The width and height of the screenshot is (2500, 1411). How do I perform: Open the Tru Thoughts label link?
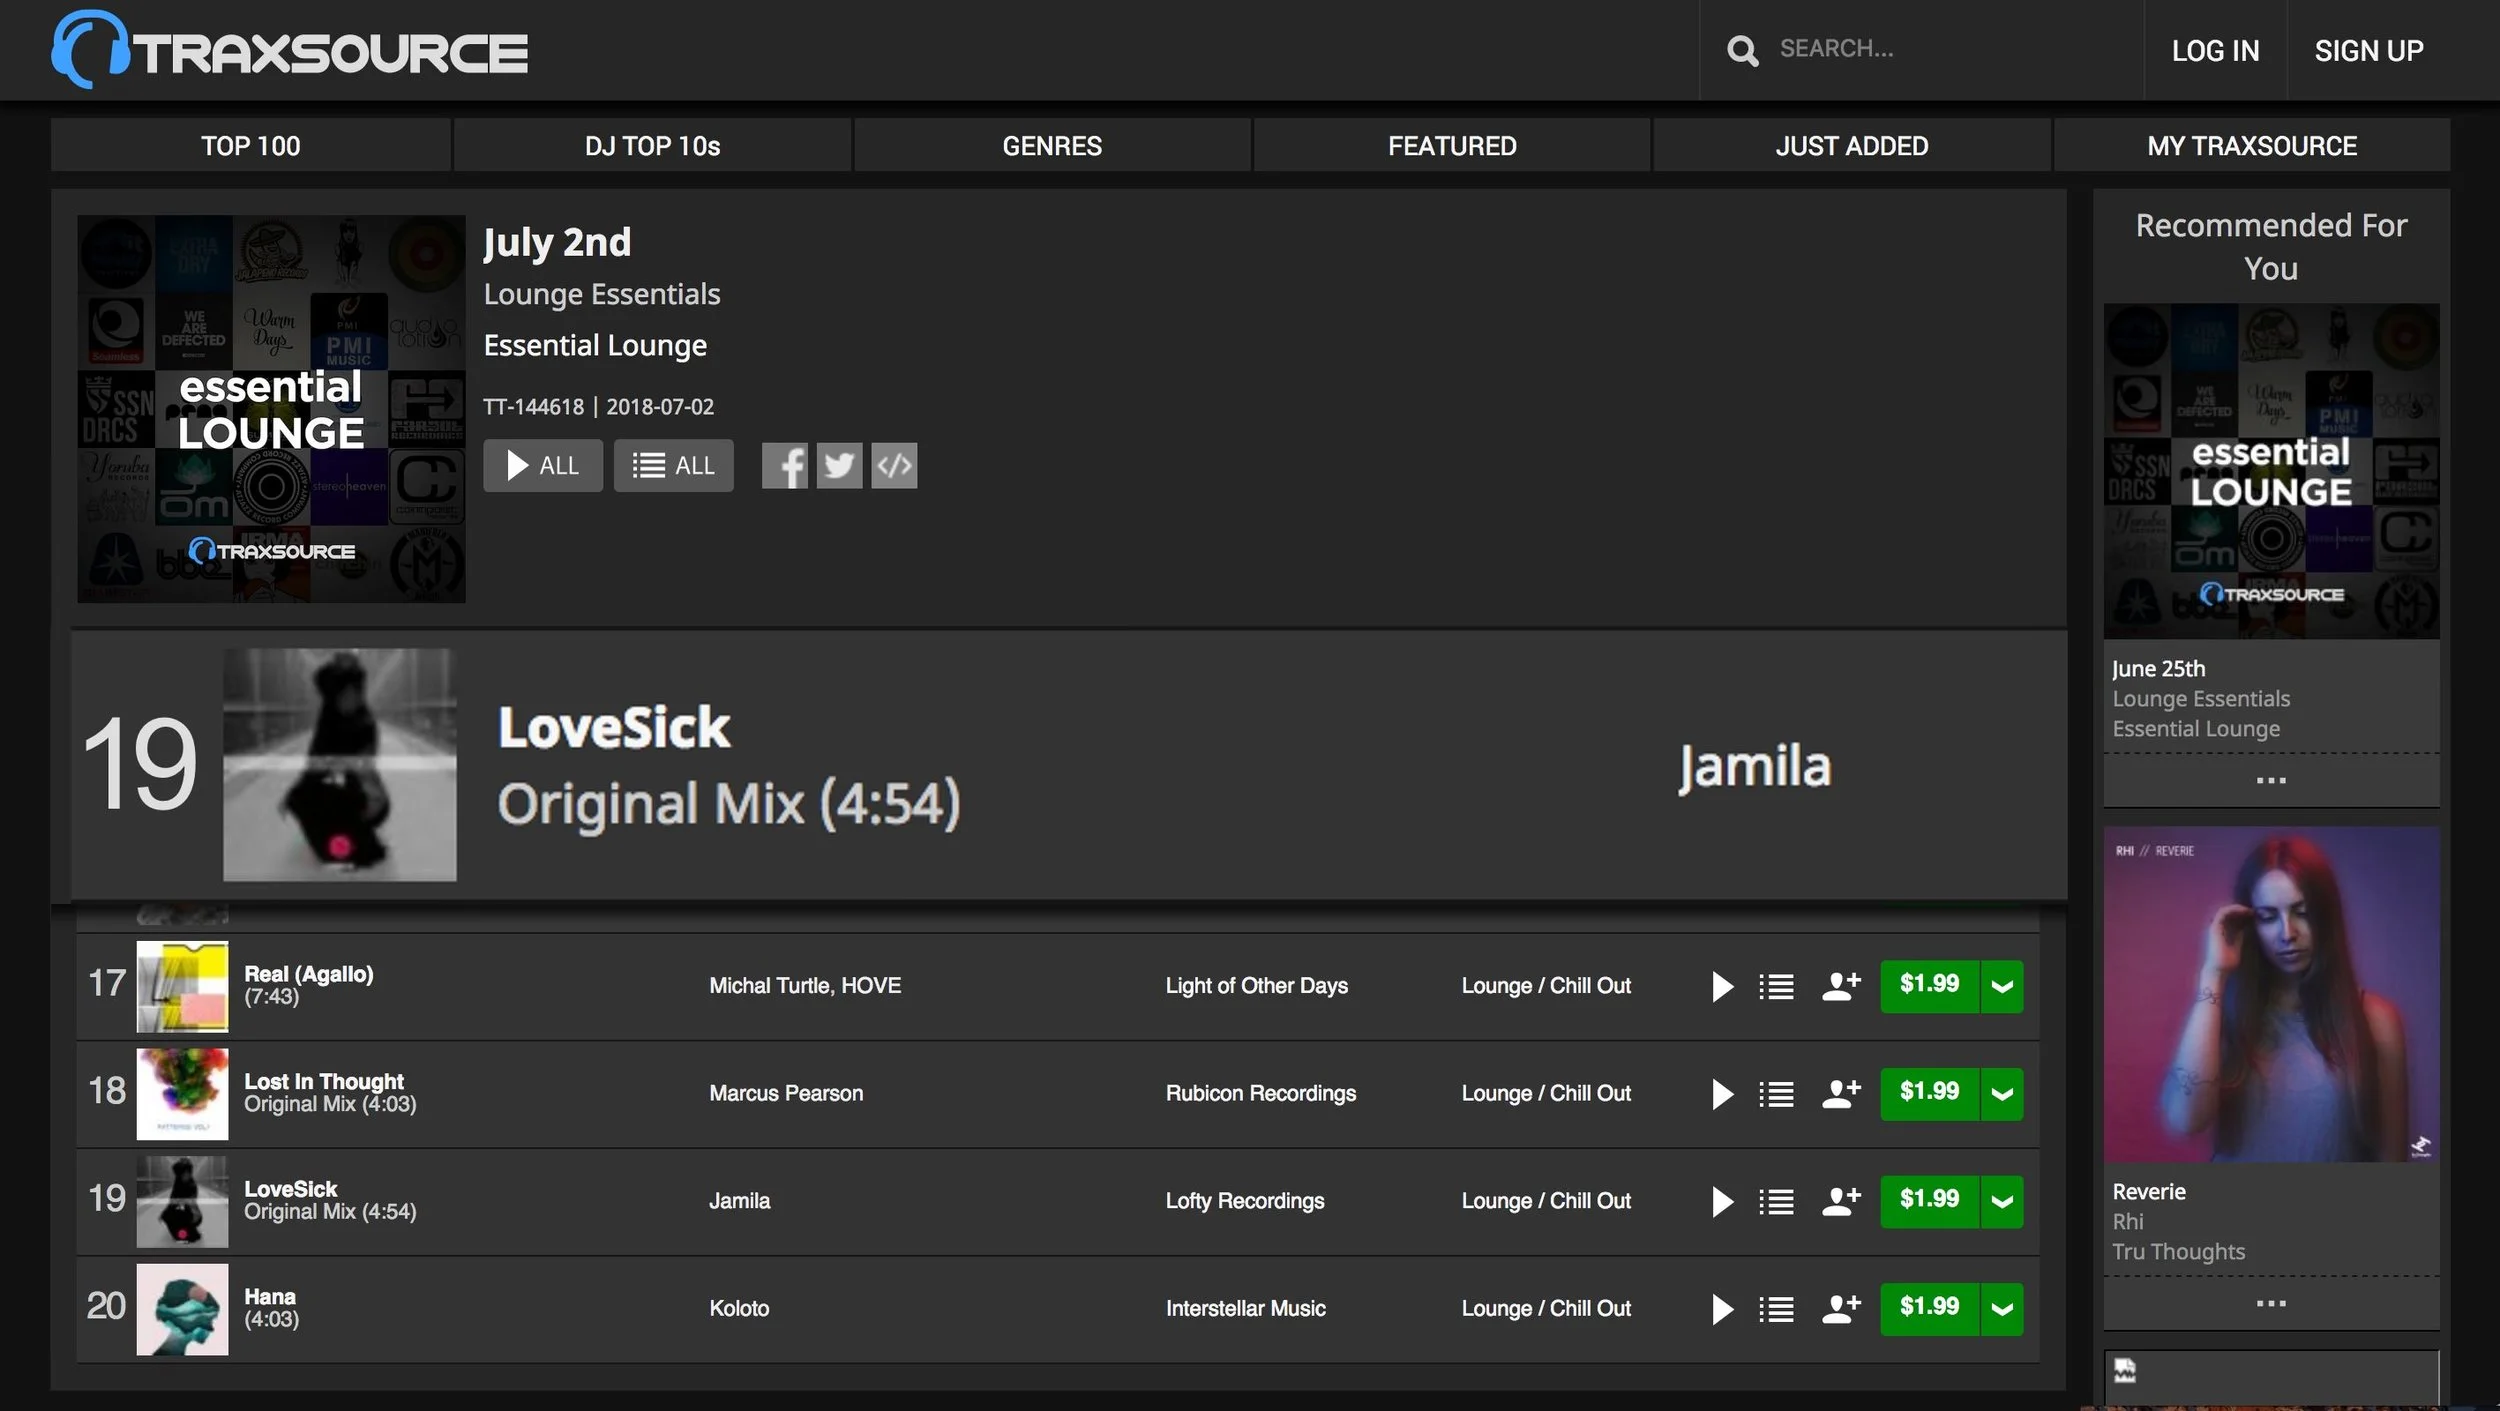tap(2178, 1252)
